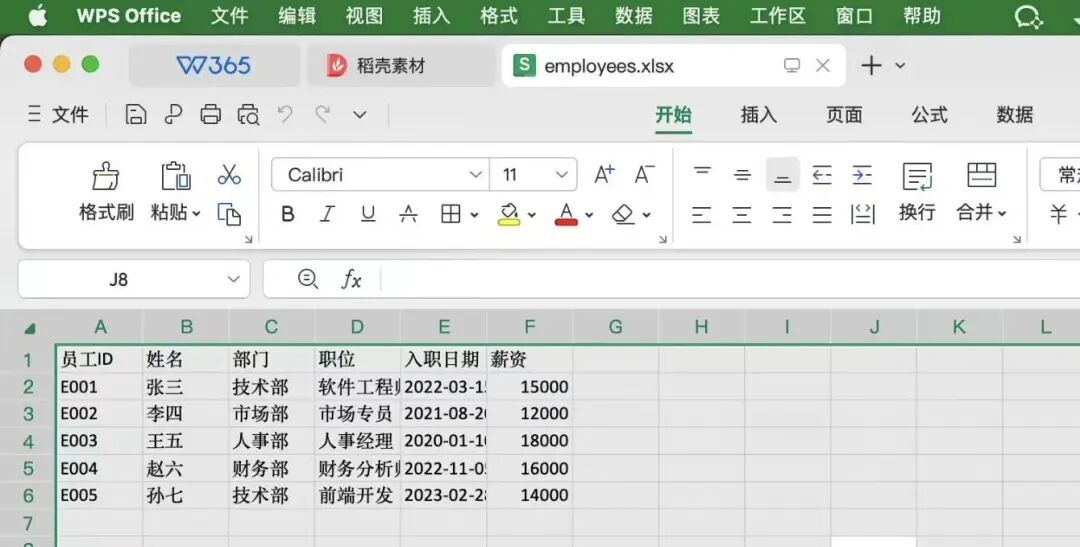The height and width of the screenshot is (547, 1080).
Task: Click the WPS assistant icon in the menu bar
Action: click(x=1029, y=17)
